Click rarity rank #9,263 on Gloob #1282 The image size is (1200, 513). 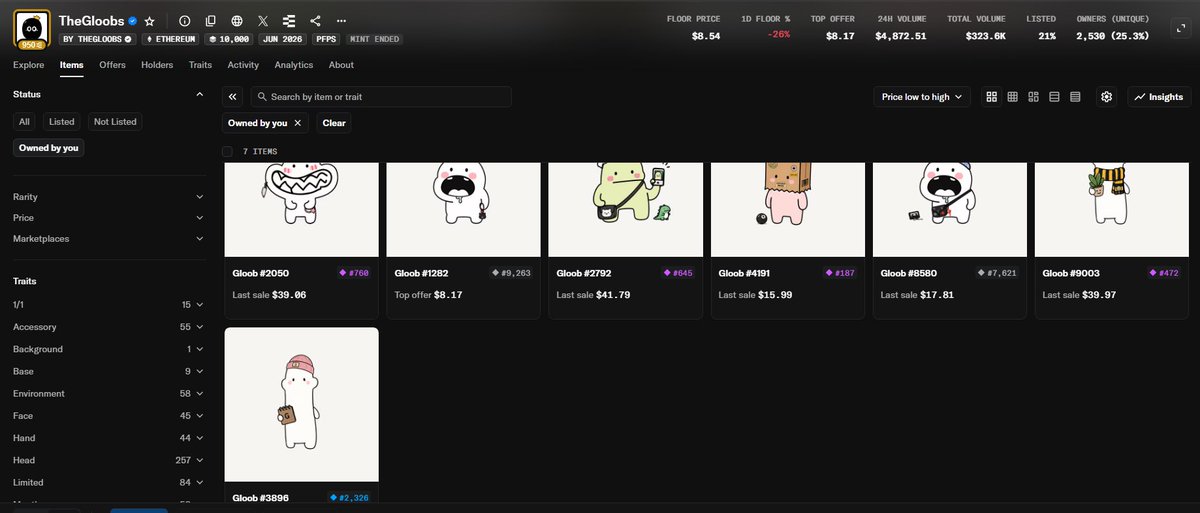[x=510, y=273]
